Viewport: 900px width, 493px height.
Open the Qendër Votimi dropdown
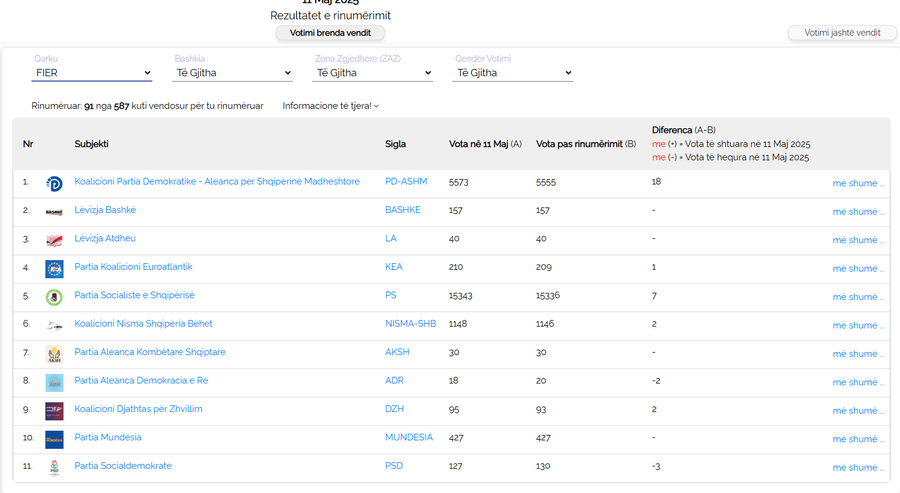pyautogui.click(x=513, y=73)
